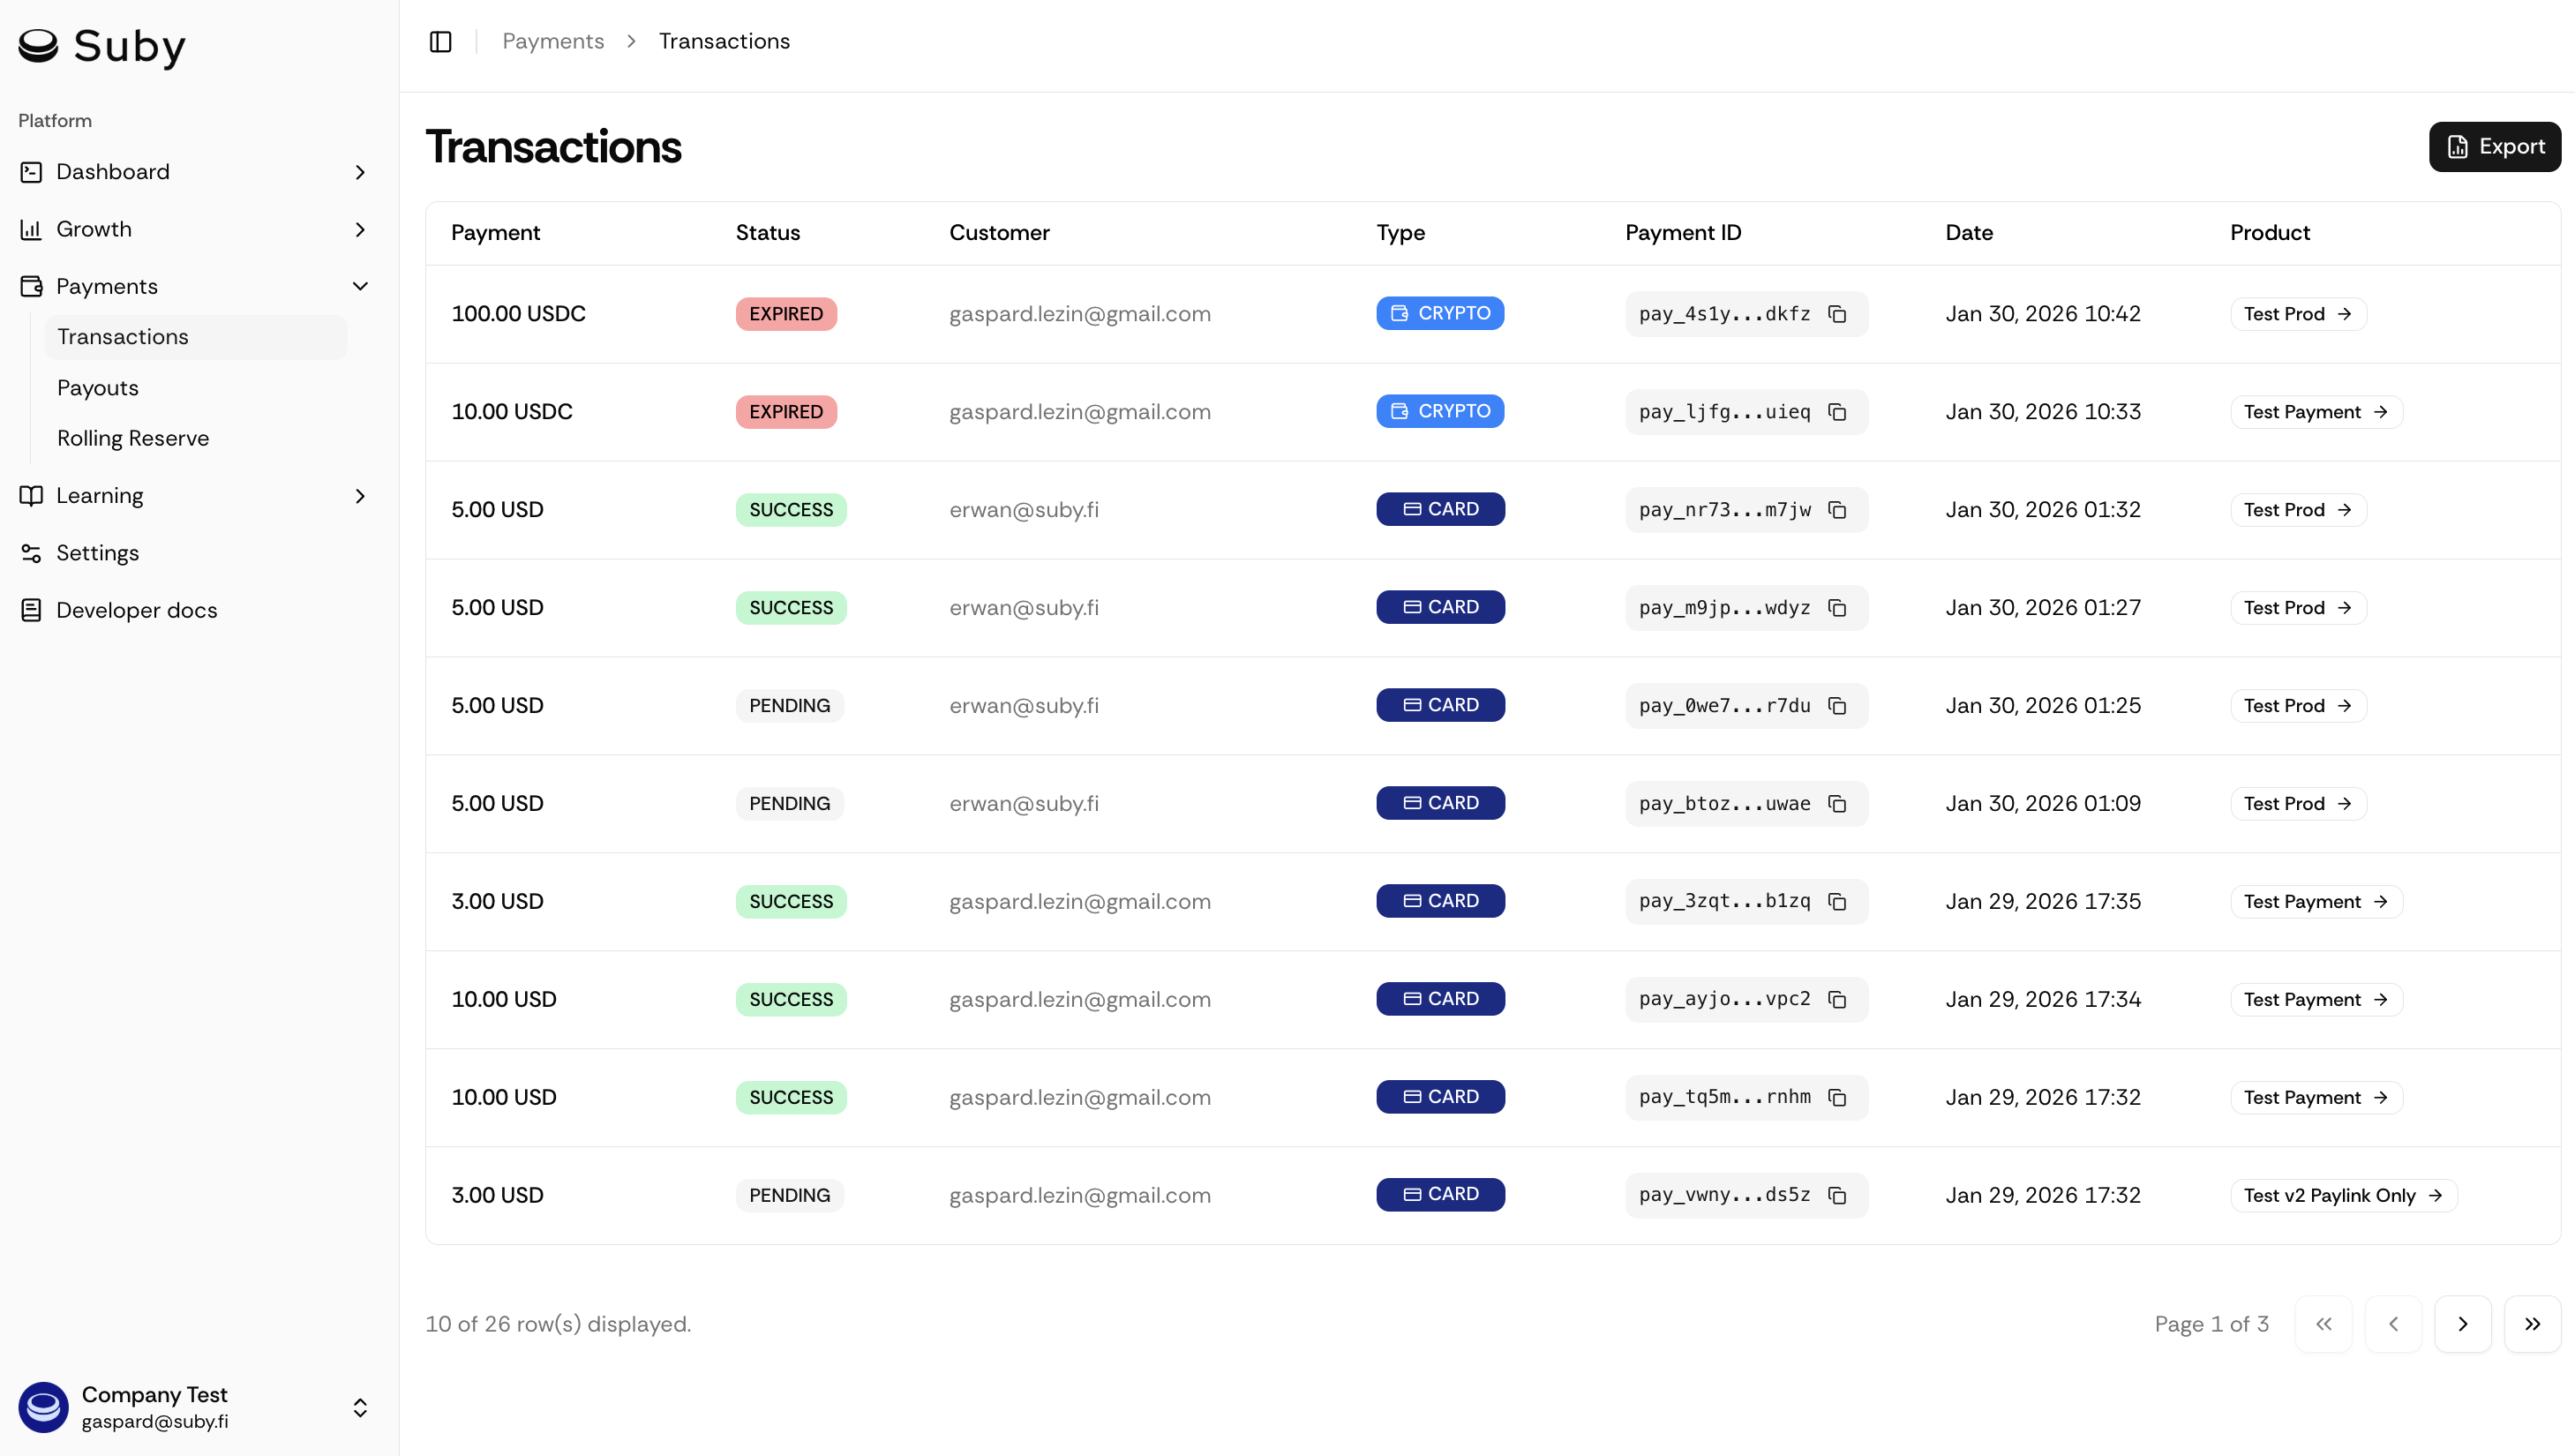The width and height of the screenshot is (2575, 1456).
Task: Toggle the sidebar panel icon
Action: [x=440, y=41]
